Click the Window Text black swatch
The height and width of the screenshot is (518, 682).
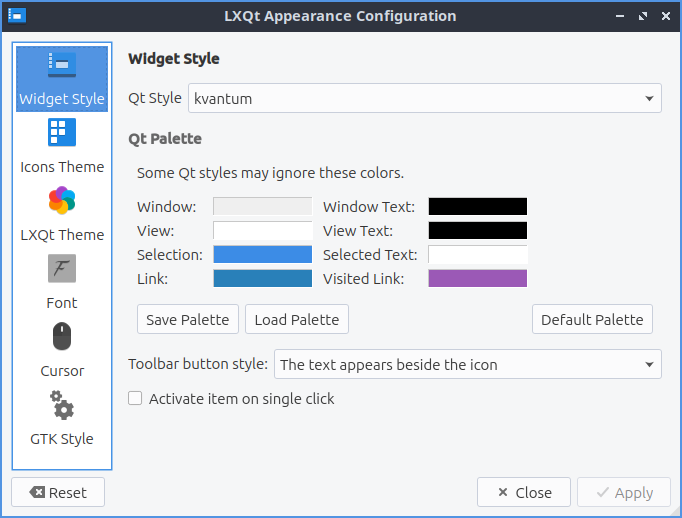[477, 207]
